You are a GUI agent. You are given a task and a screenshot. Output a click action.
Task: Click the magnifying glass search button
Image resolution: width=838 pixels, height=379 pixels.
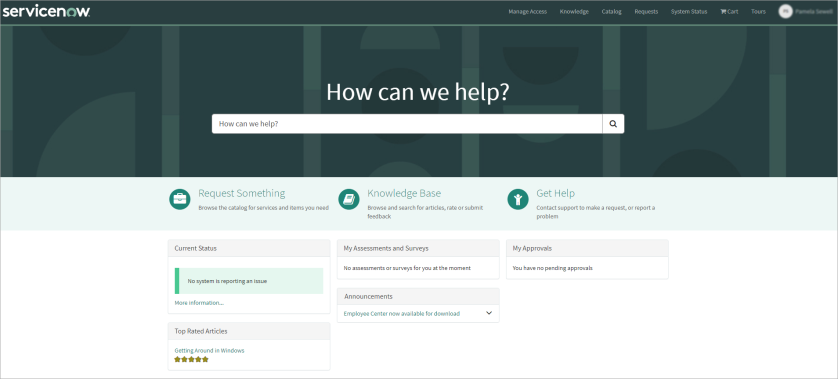[x=613, y=123]
